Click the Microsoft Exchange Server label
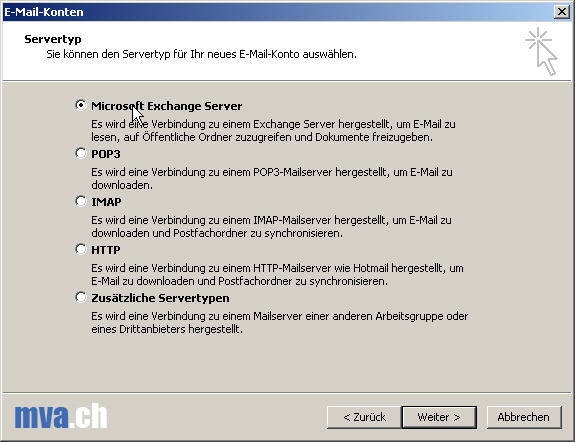575x442 pixels. [166, 106]
